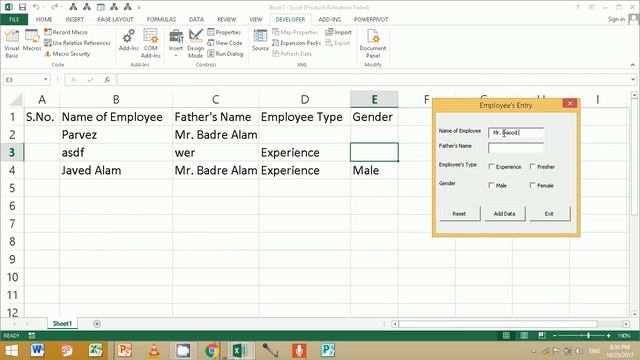Image resolution: width=640 pixels, height=360 pixels.
Task: Toggle Use Relative References
Action: (x=77, y=43)
